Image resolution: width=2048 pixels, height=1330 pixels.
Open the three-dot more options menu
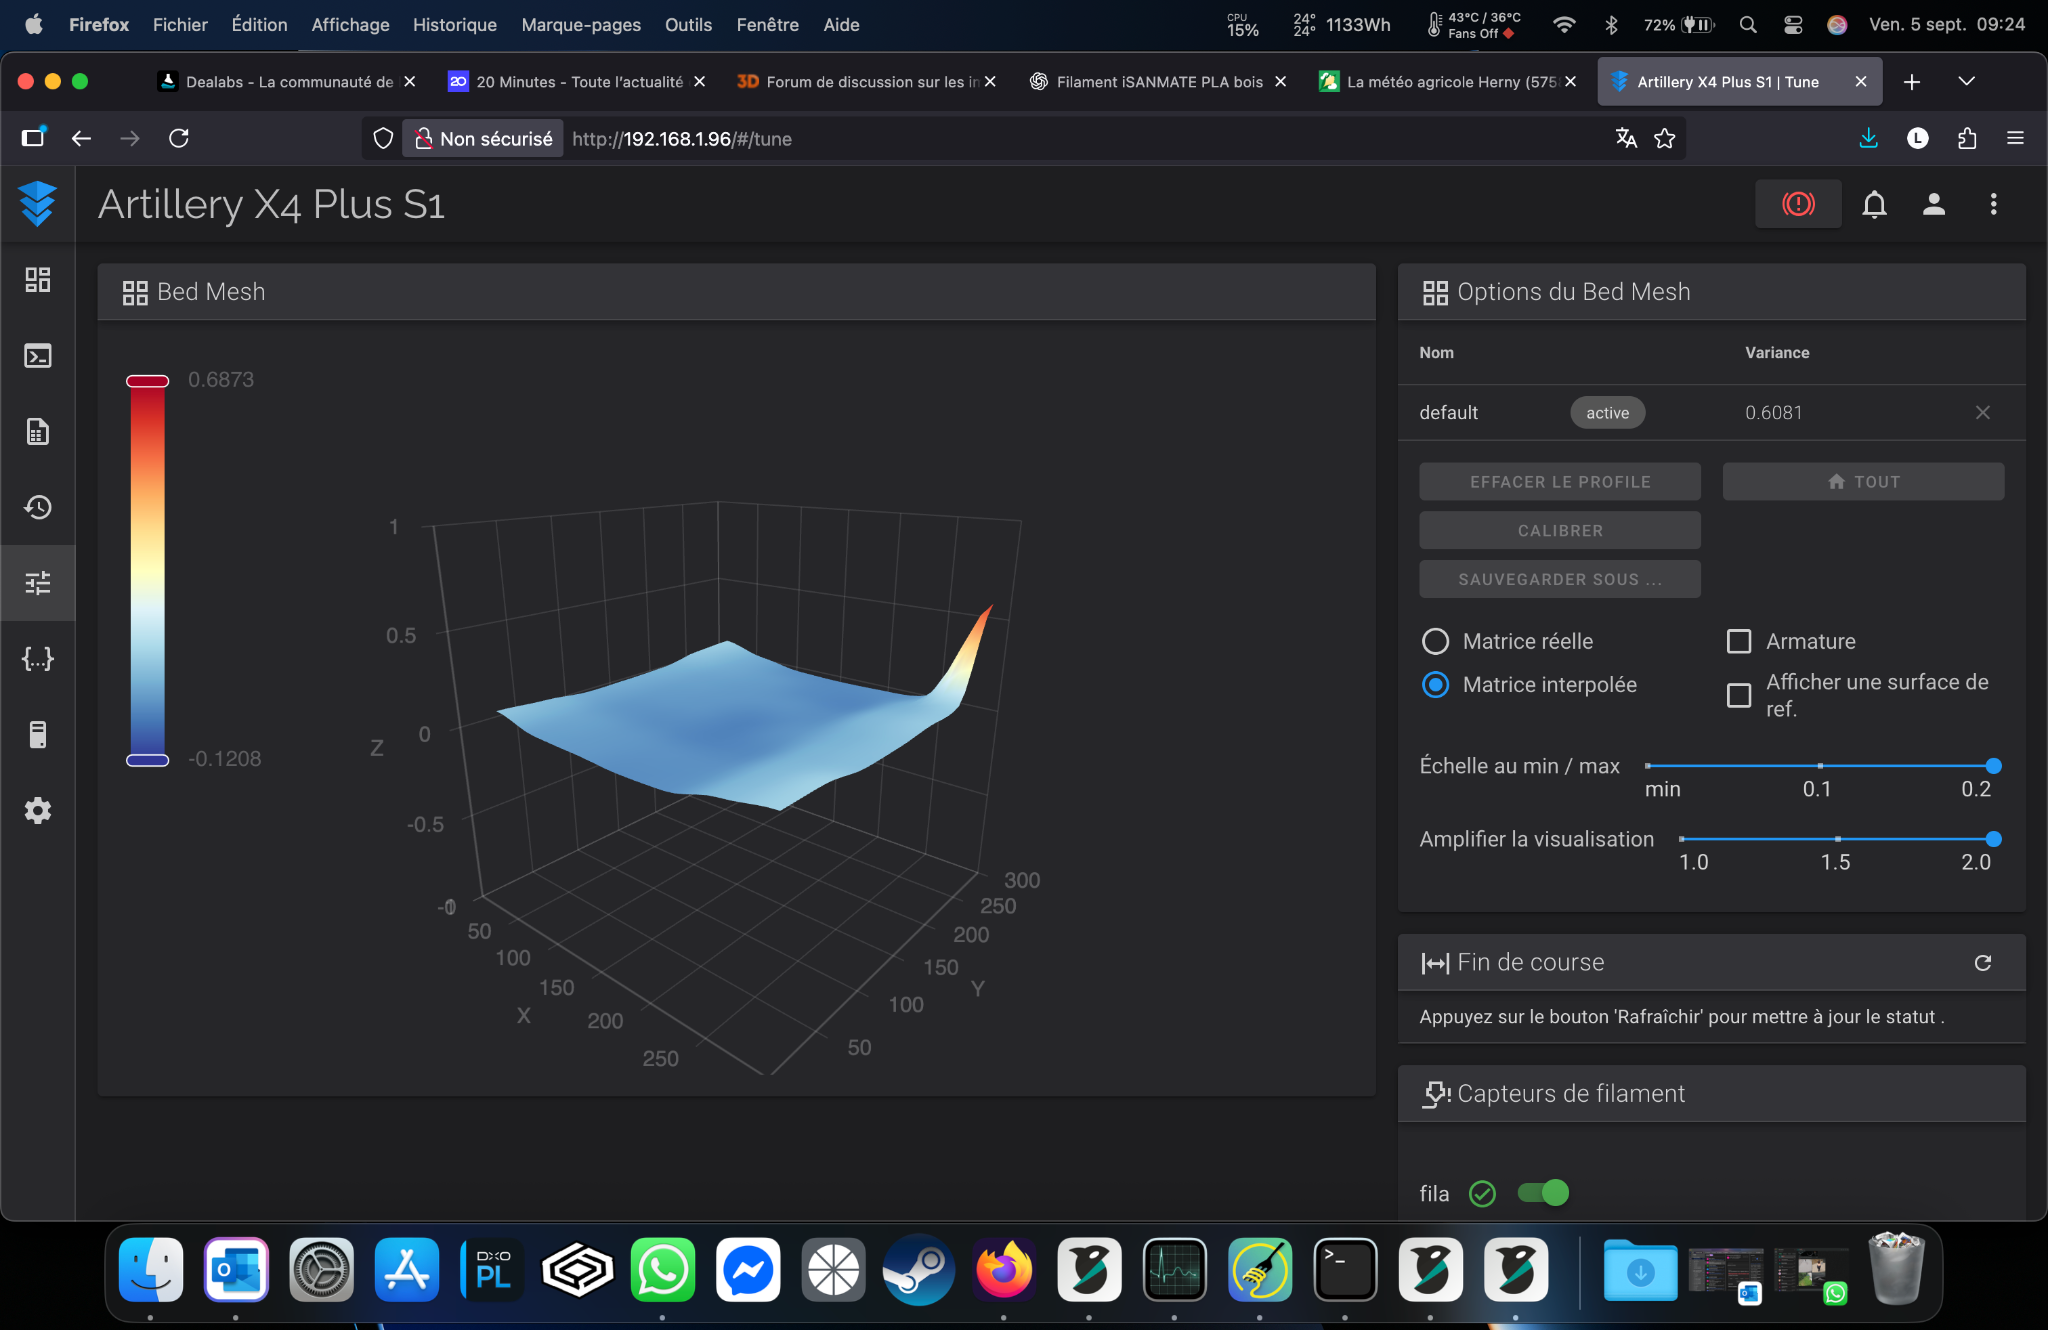1993,204
